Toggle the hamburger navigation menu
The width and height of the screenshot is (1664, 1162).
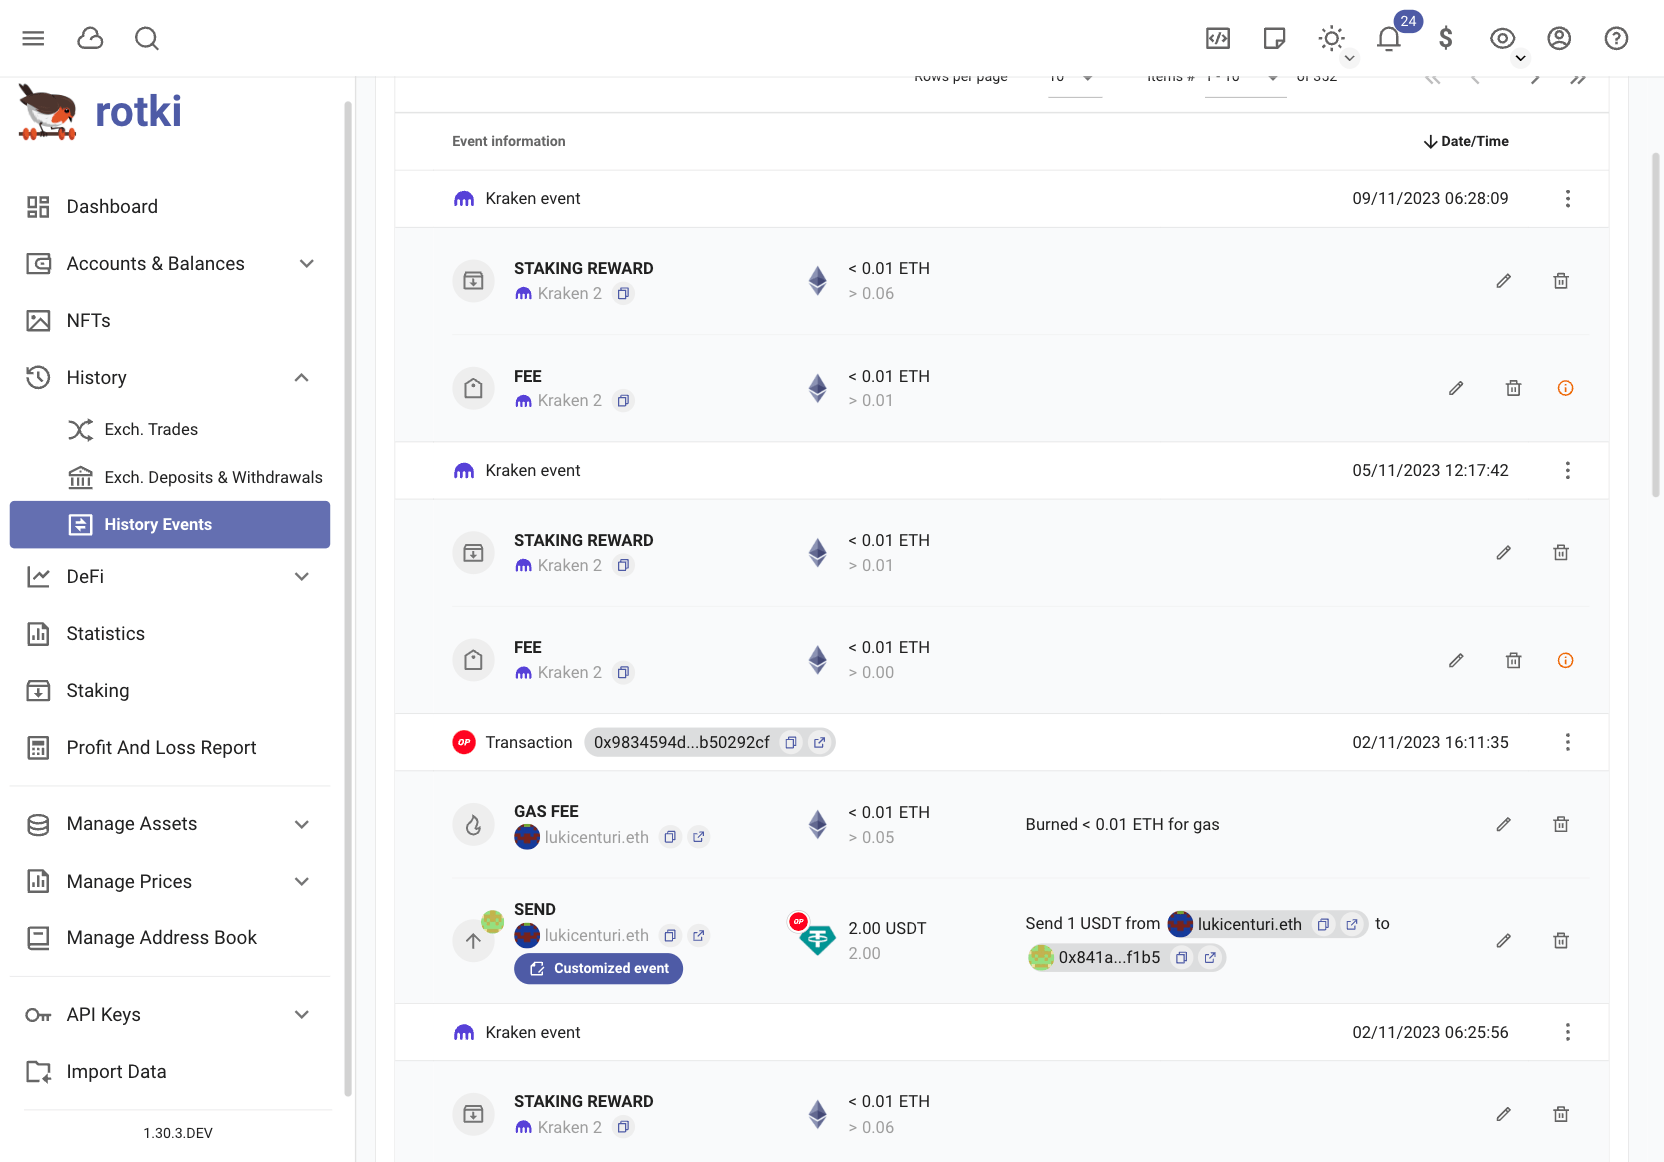[33, 38]
